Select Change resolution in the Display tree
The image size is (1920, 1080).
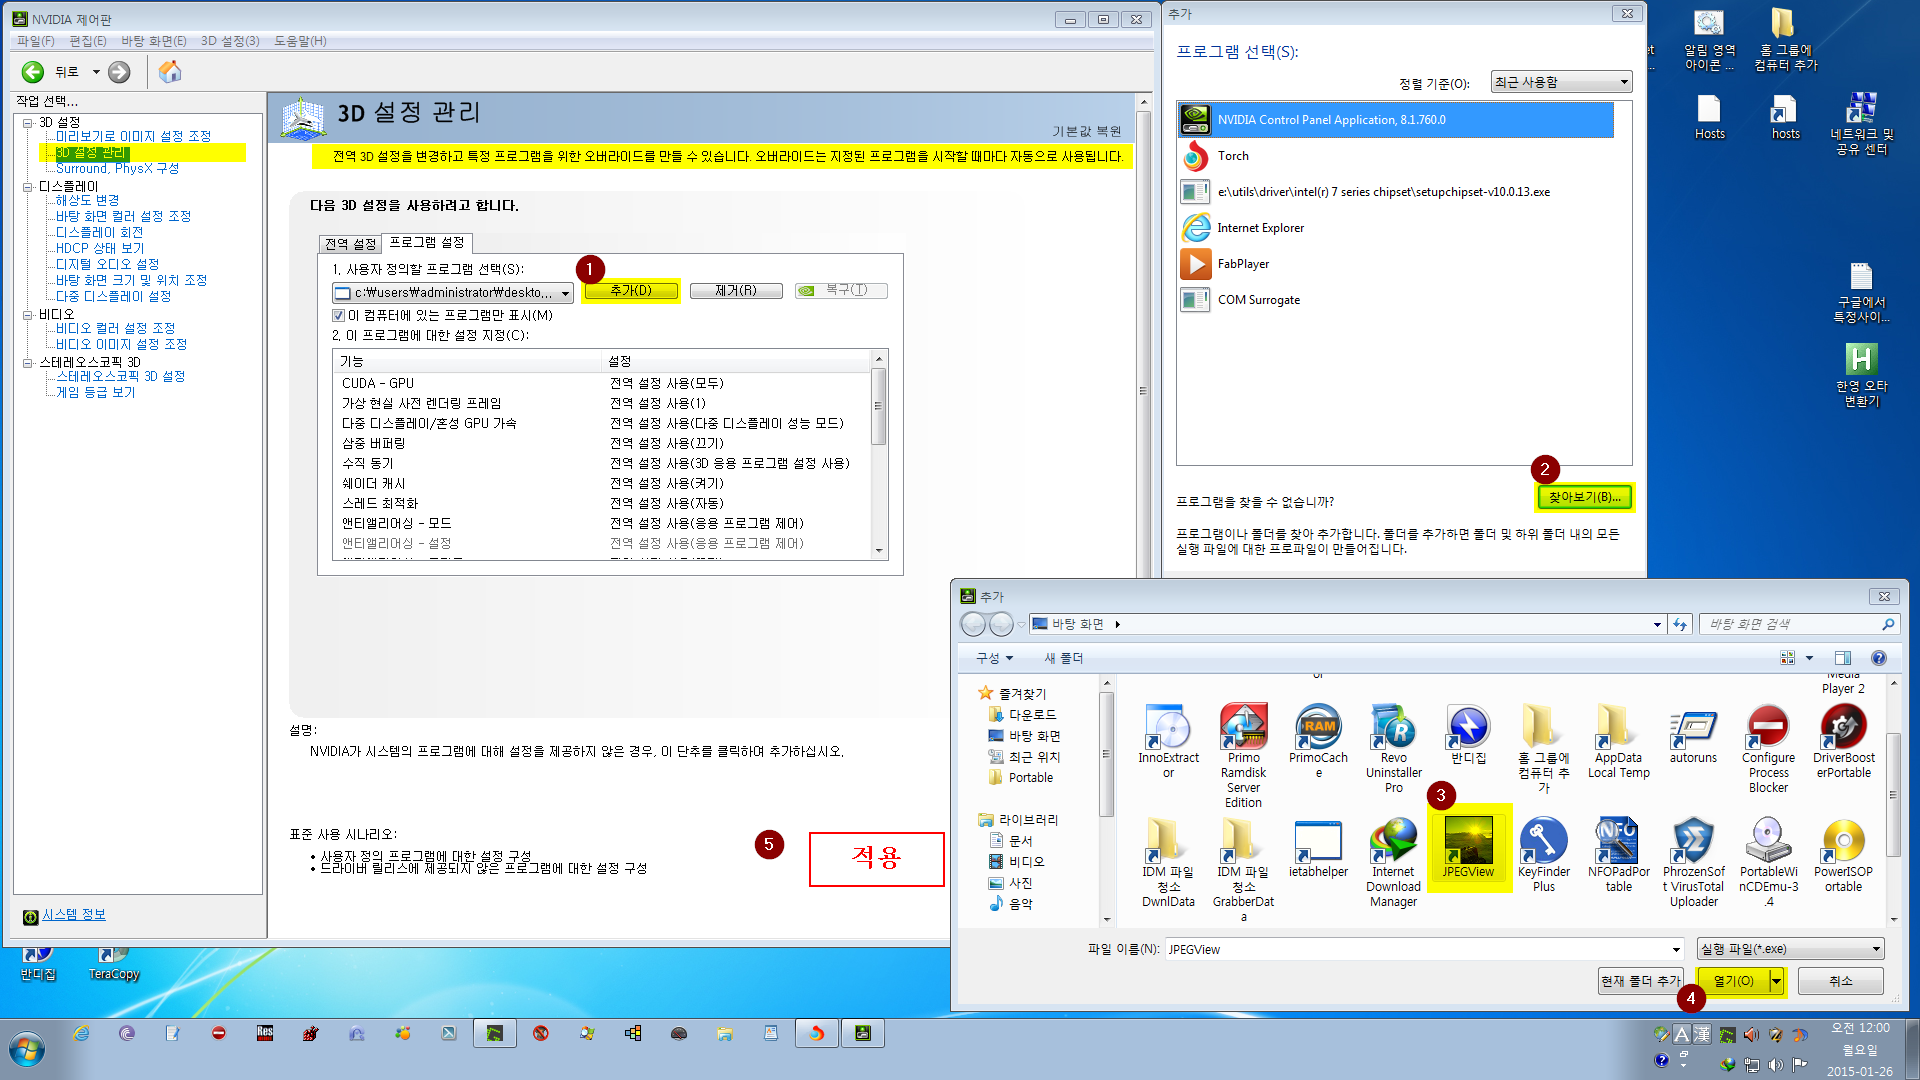tap(87, 200)
